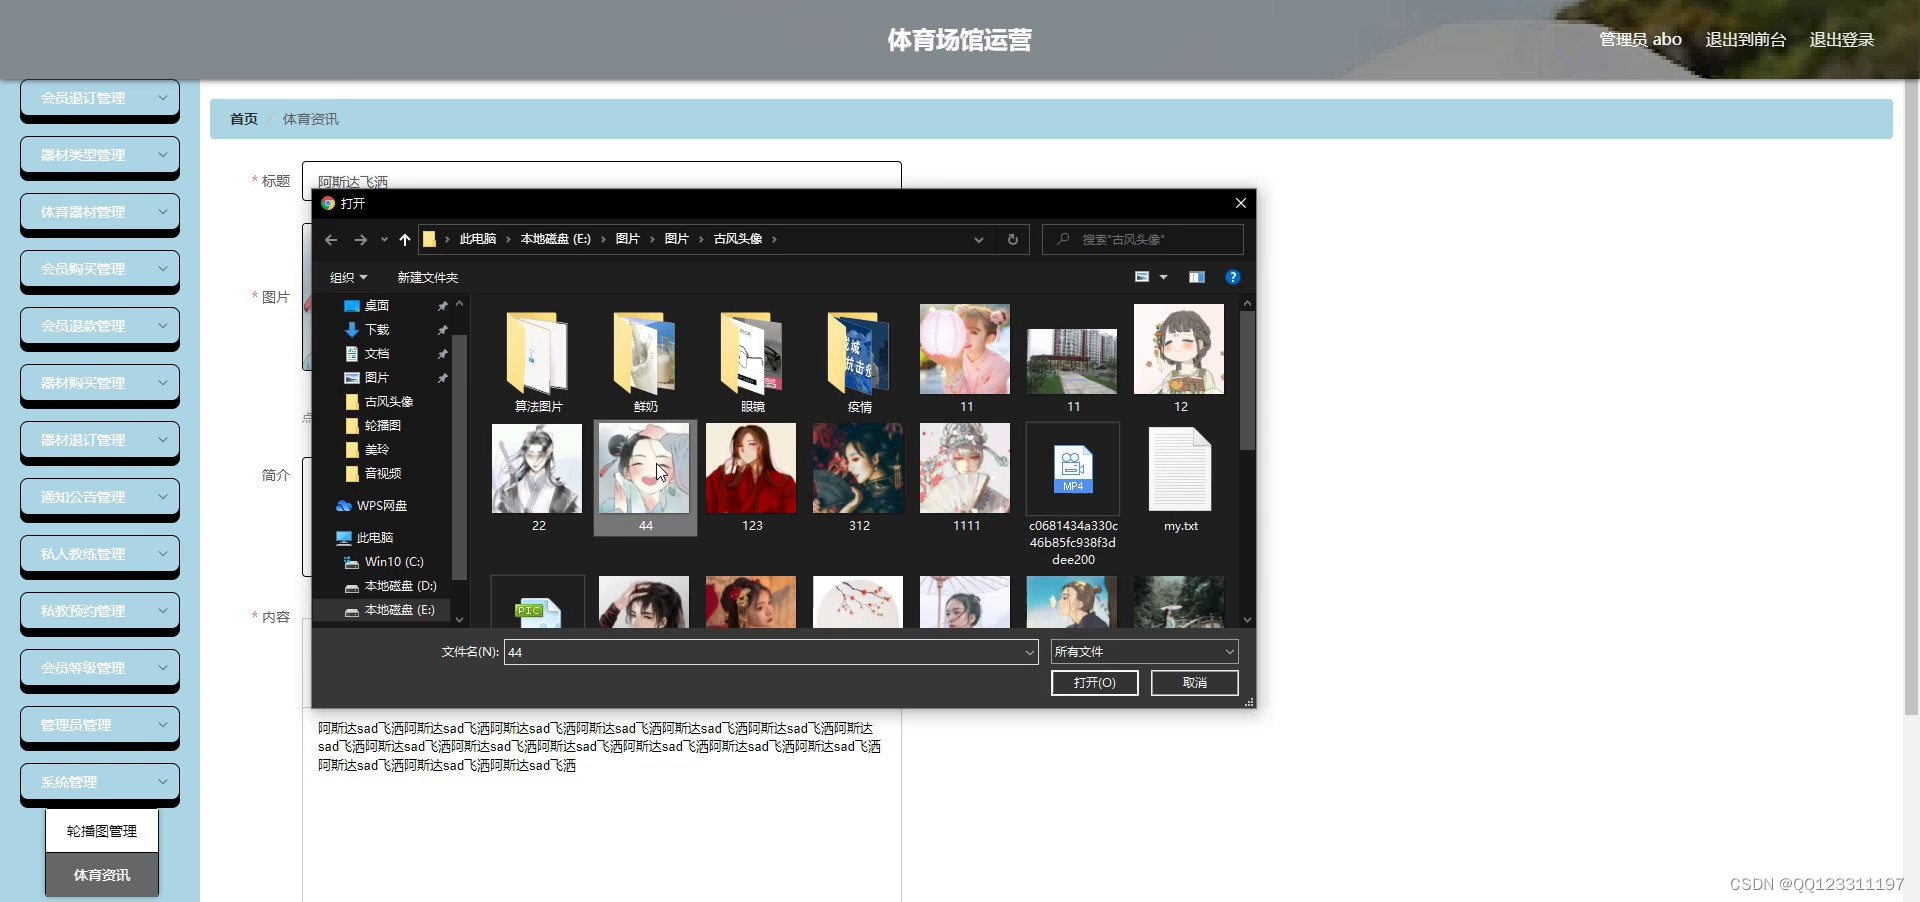
Task: Select 图片 in navigation pane
Action: pyautogui.click(x=377, y=378)
